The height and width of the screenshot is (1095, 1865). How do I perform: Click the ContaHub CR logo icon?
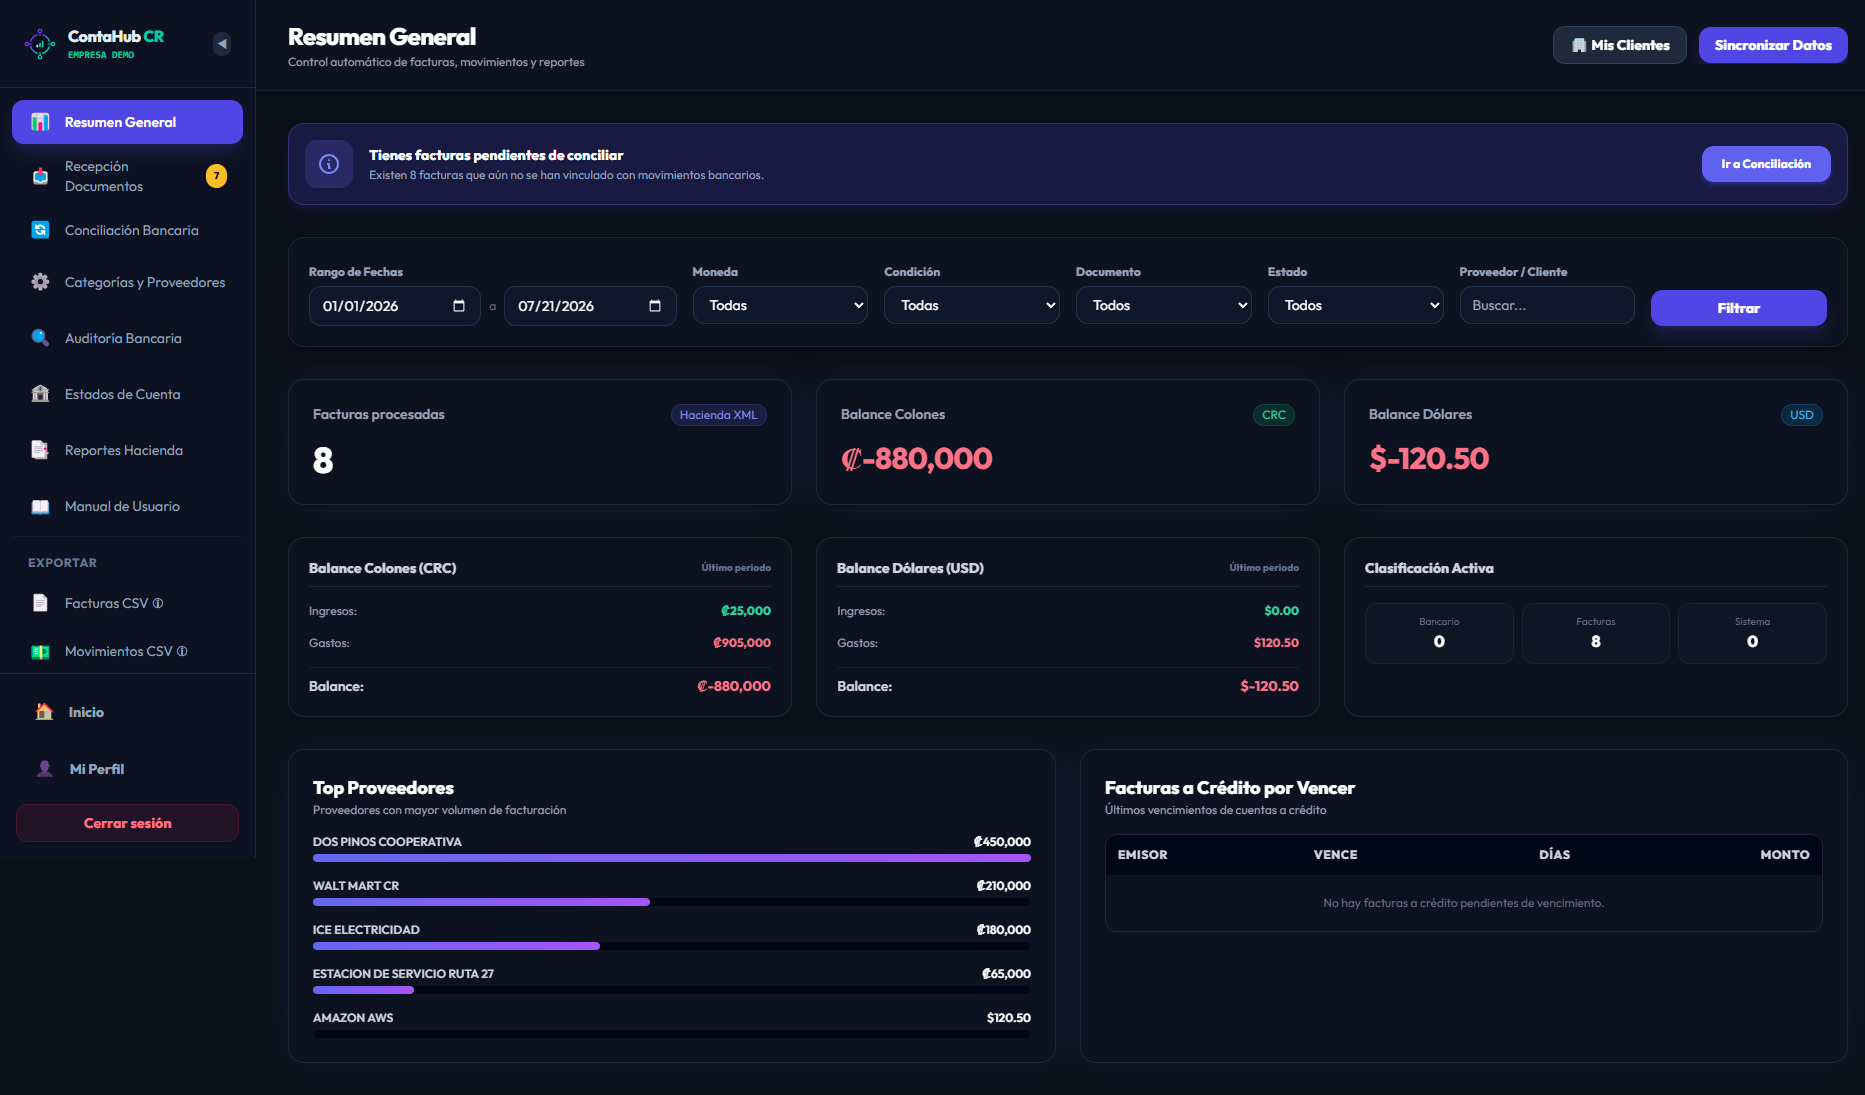tap(40, 44)
